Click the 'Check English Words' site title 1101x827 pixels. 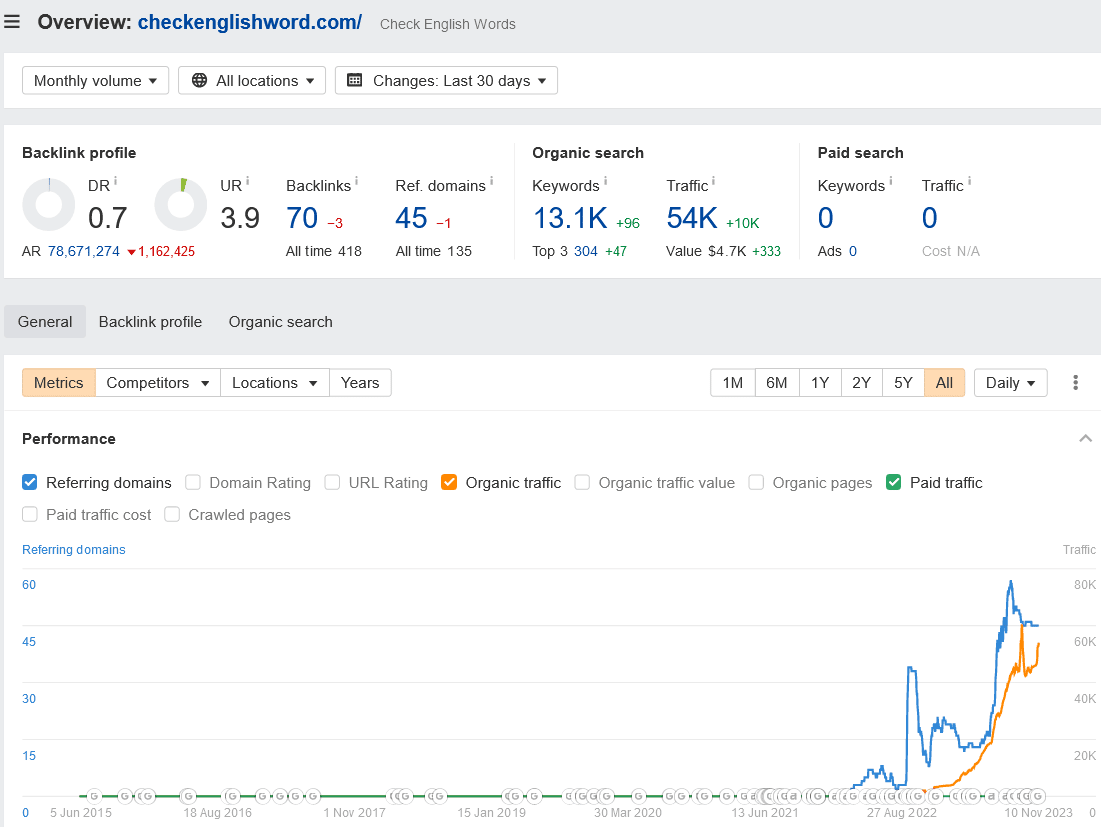tap(448, 24)
